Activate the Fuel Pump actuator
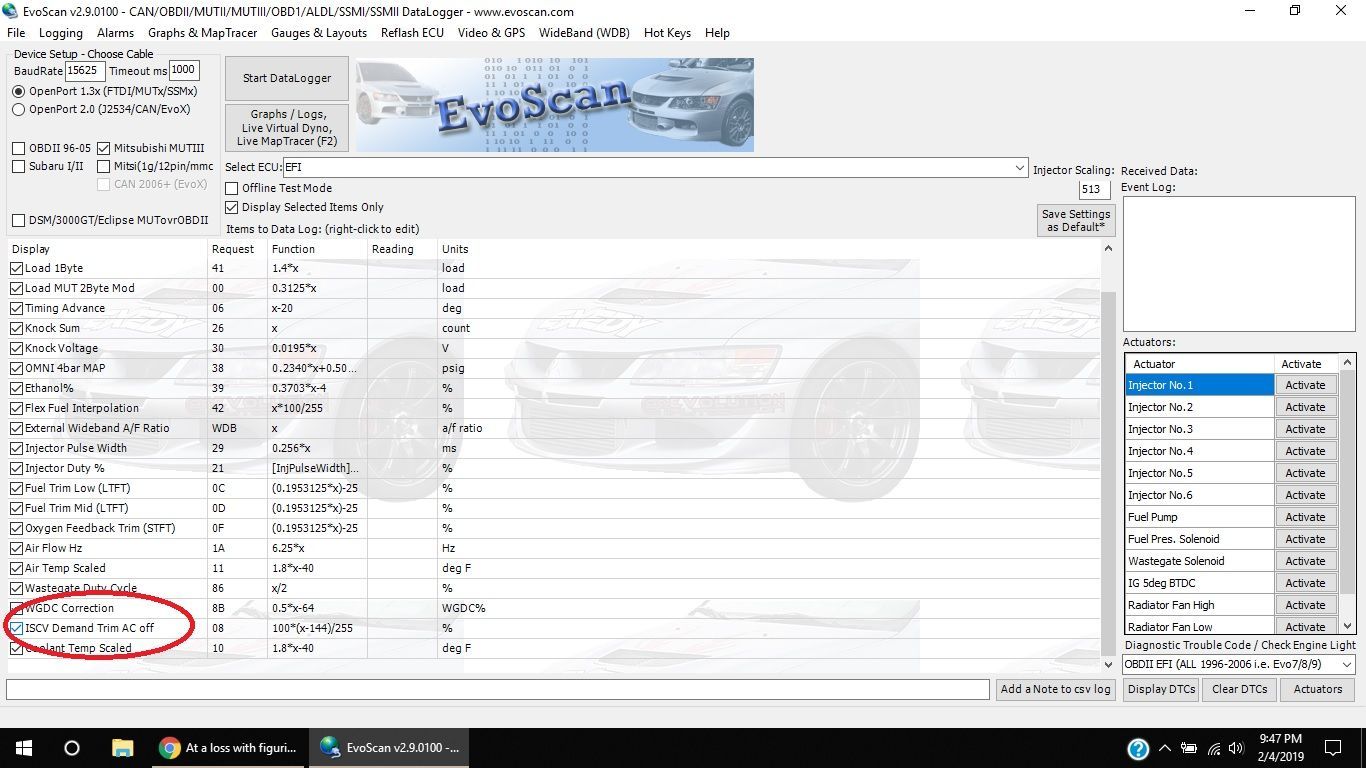 click(x=1305, y=517)
